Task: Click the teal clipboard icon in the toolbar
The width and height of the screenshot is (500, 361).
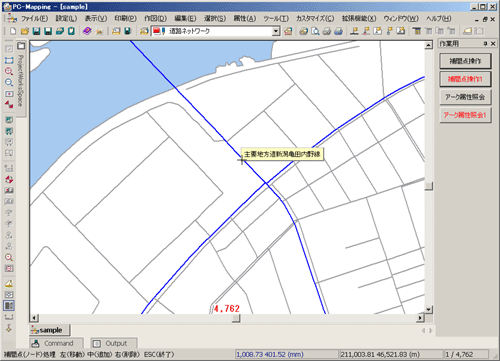Action: [71, 31]
